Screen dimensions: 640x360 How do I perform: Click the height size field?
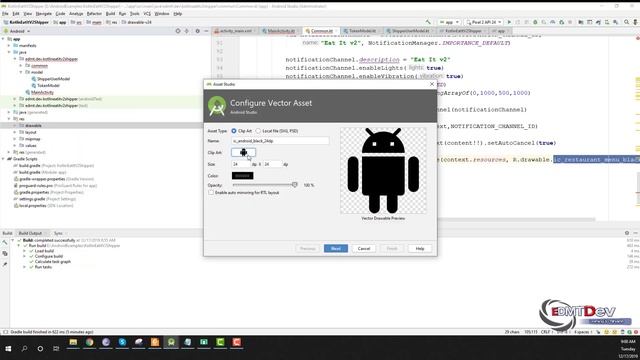(x=273, y=164)
